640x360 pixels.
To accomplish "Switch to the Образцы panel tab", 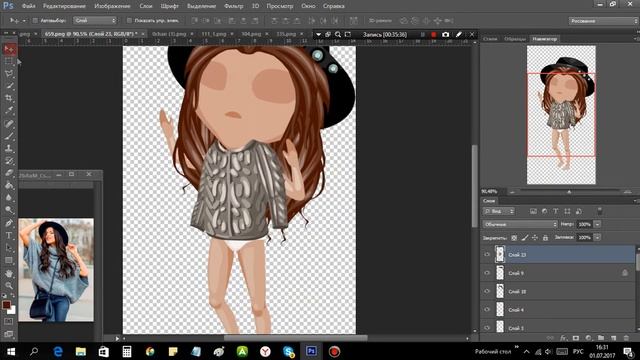I will pyautogui.click(x=515, y=39).
